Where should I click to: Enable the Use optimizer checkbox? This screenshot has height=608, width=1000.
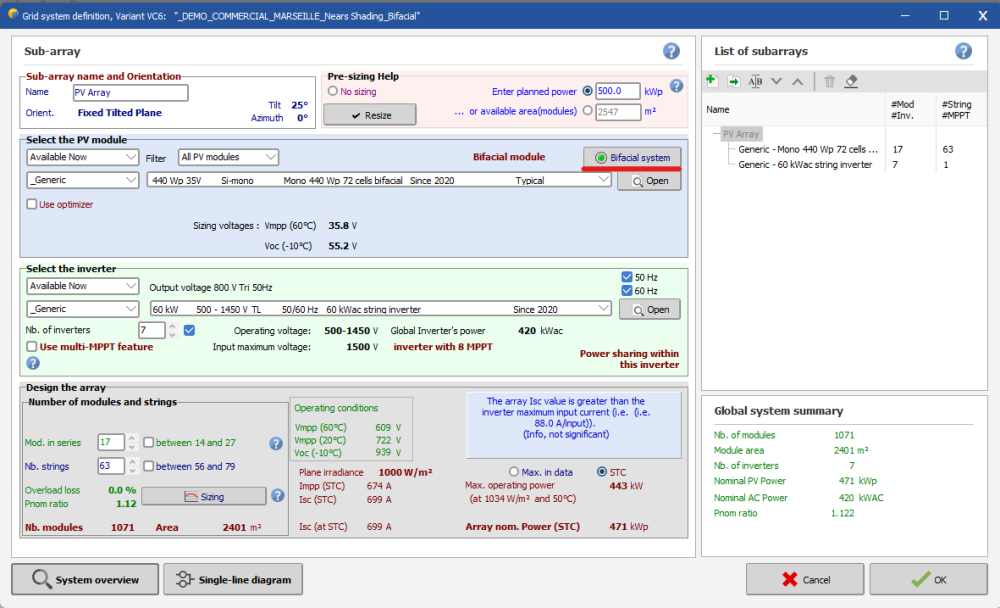coord(32,204)
